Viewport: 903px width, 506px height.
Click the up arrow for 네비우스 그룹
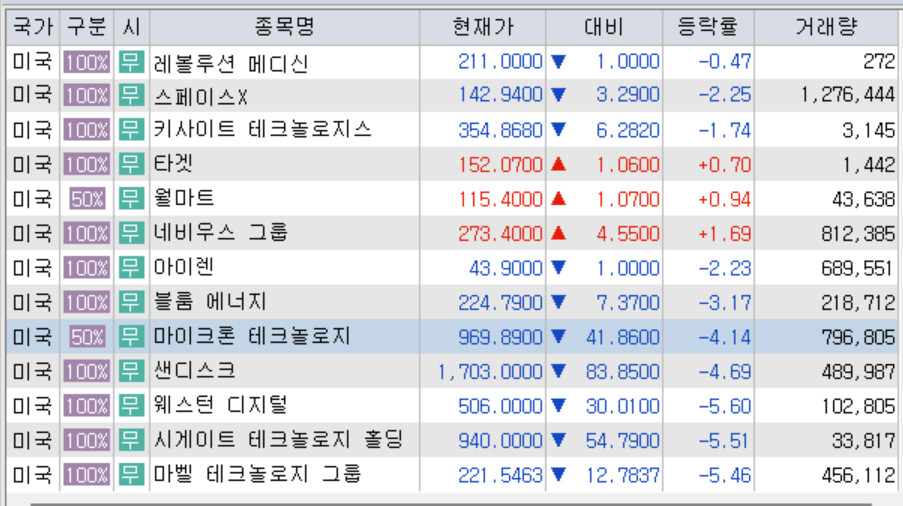point(558,233)
